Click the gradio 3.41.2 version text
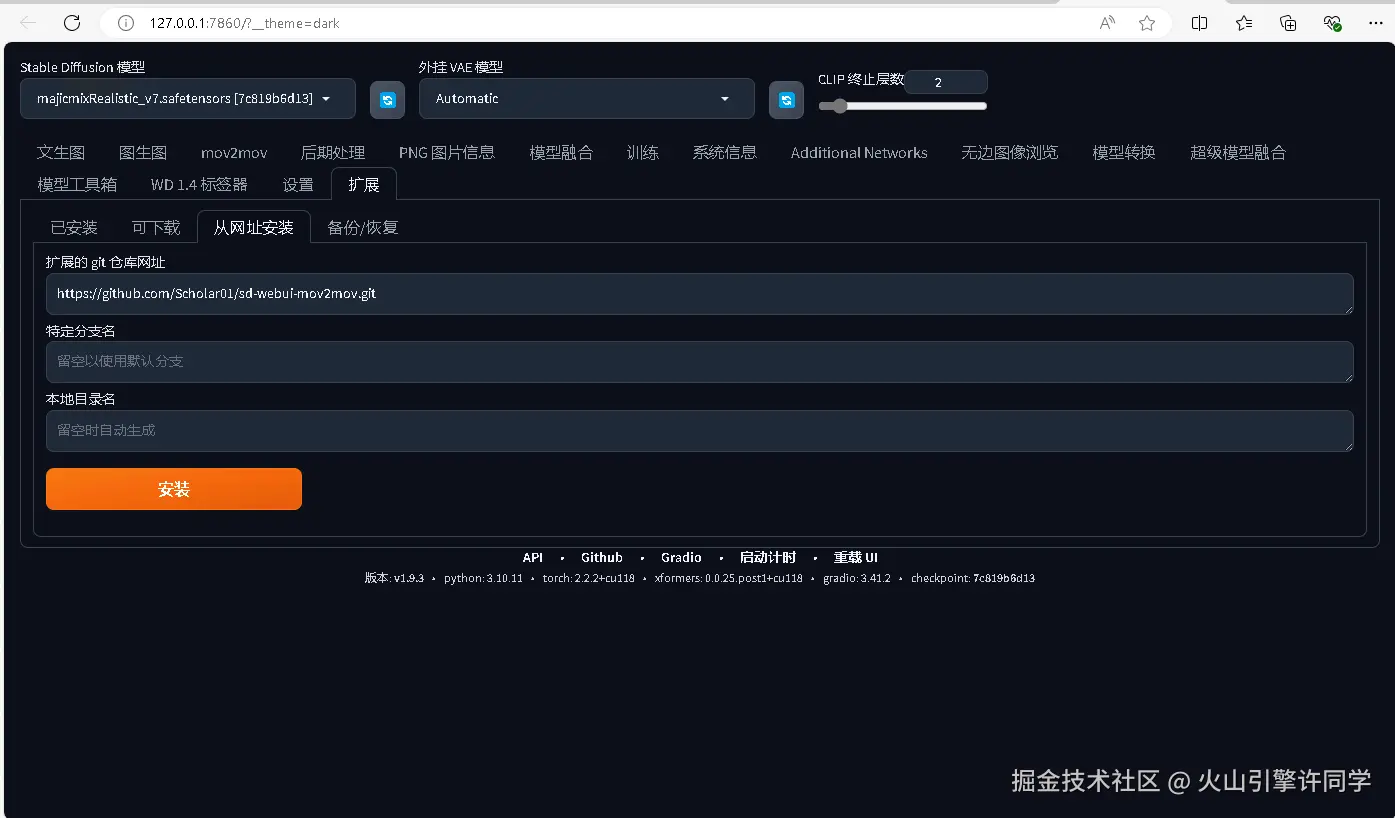Screen dimensions: 1395x818 tap(857, 579)
